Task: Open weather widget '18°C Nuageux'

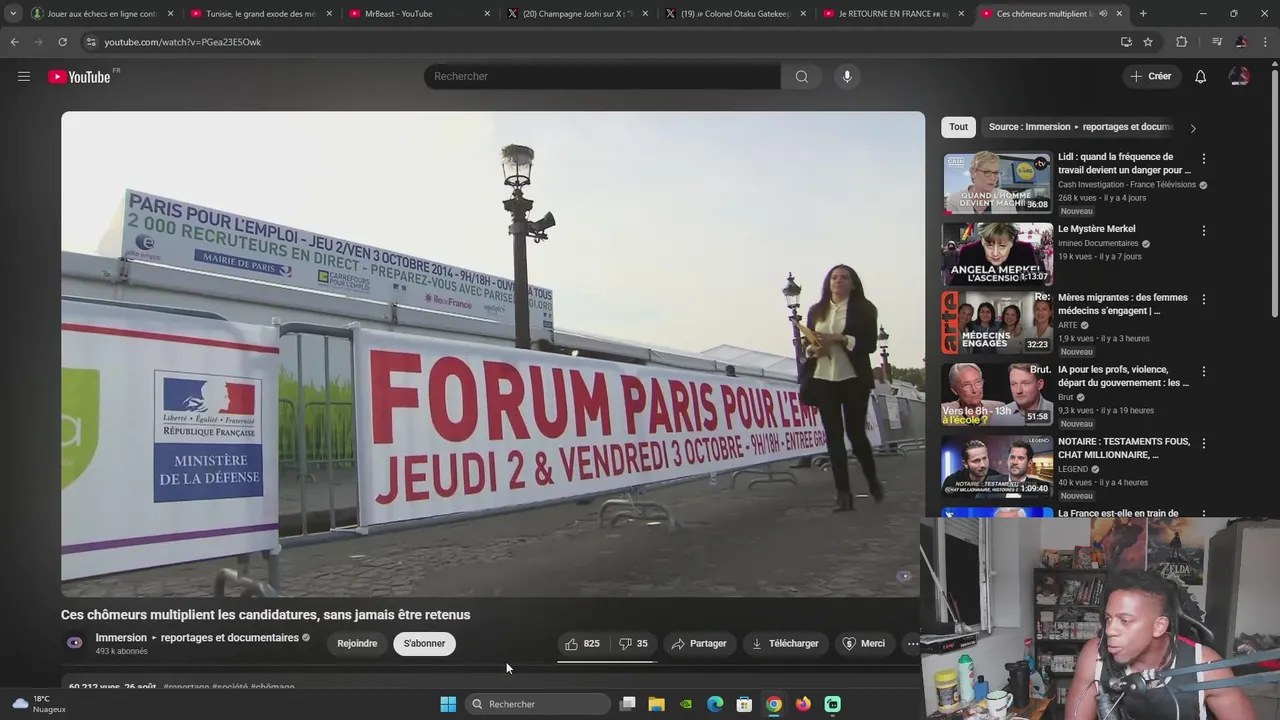Action: pyautogui.click(x=40, y=704)
